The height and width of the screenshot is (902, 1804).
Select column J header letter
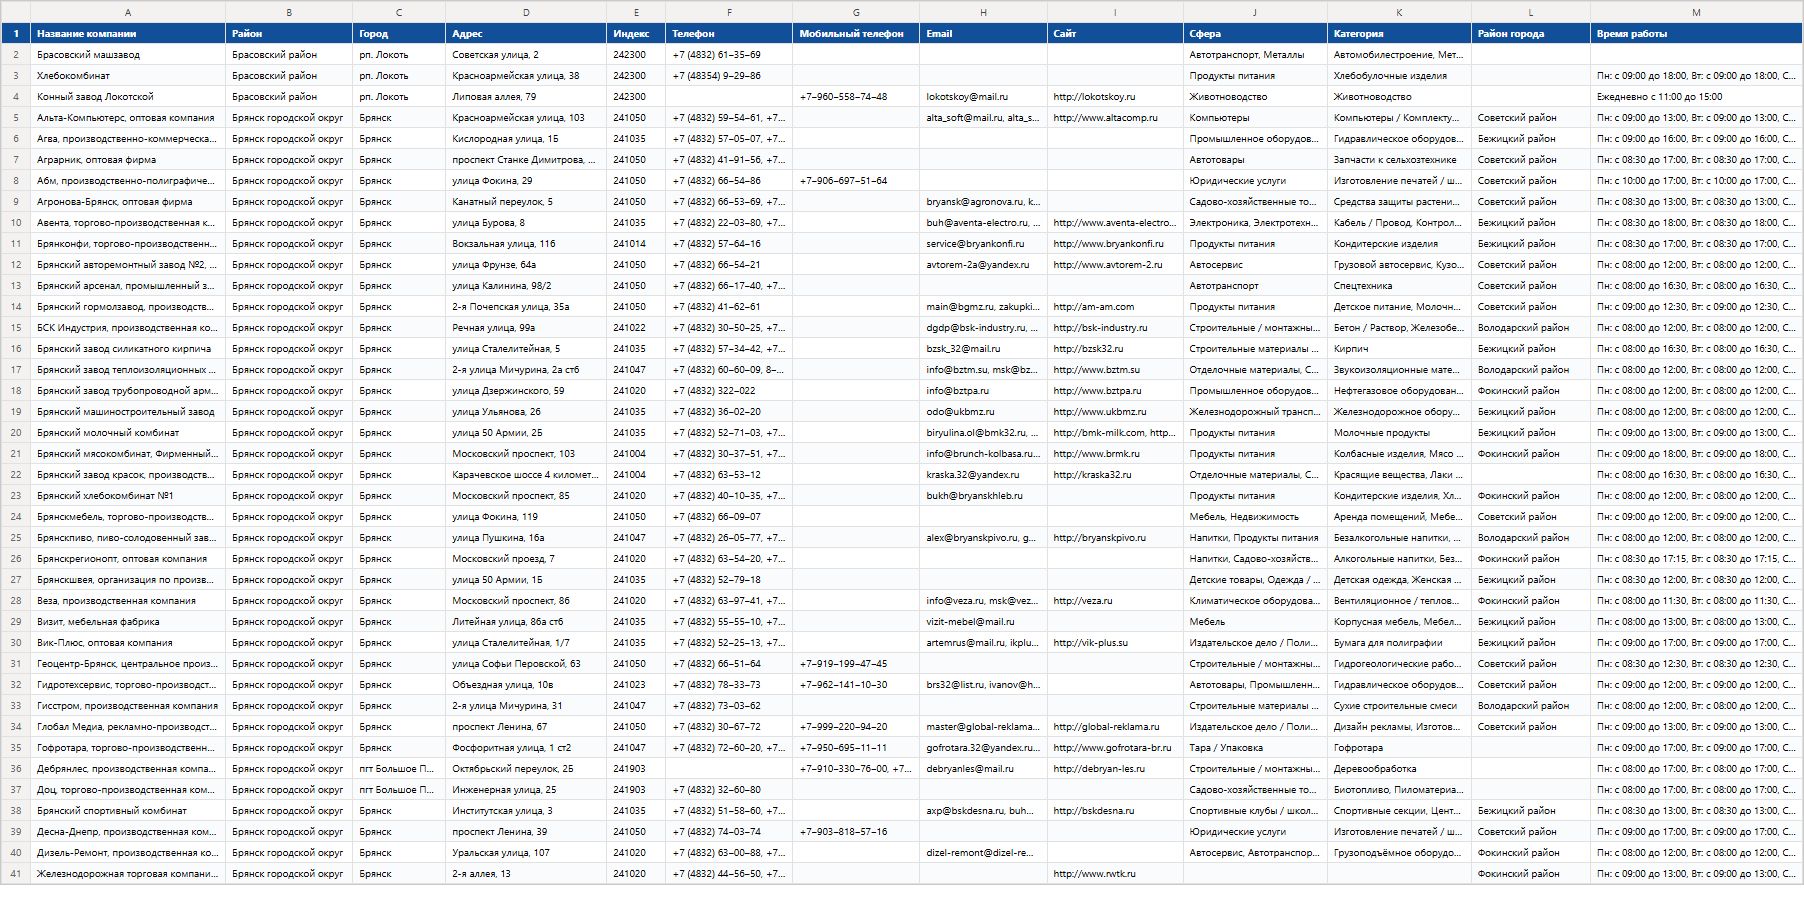click(x=1255, y=12)
